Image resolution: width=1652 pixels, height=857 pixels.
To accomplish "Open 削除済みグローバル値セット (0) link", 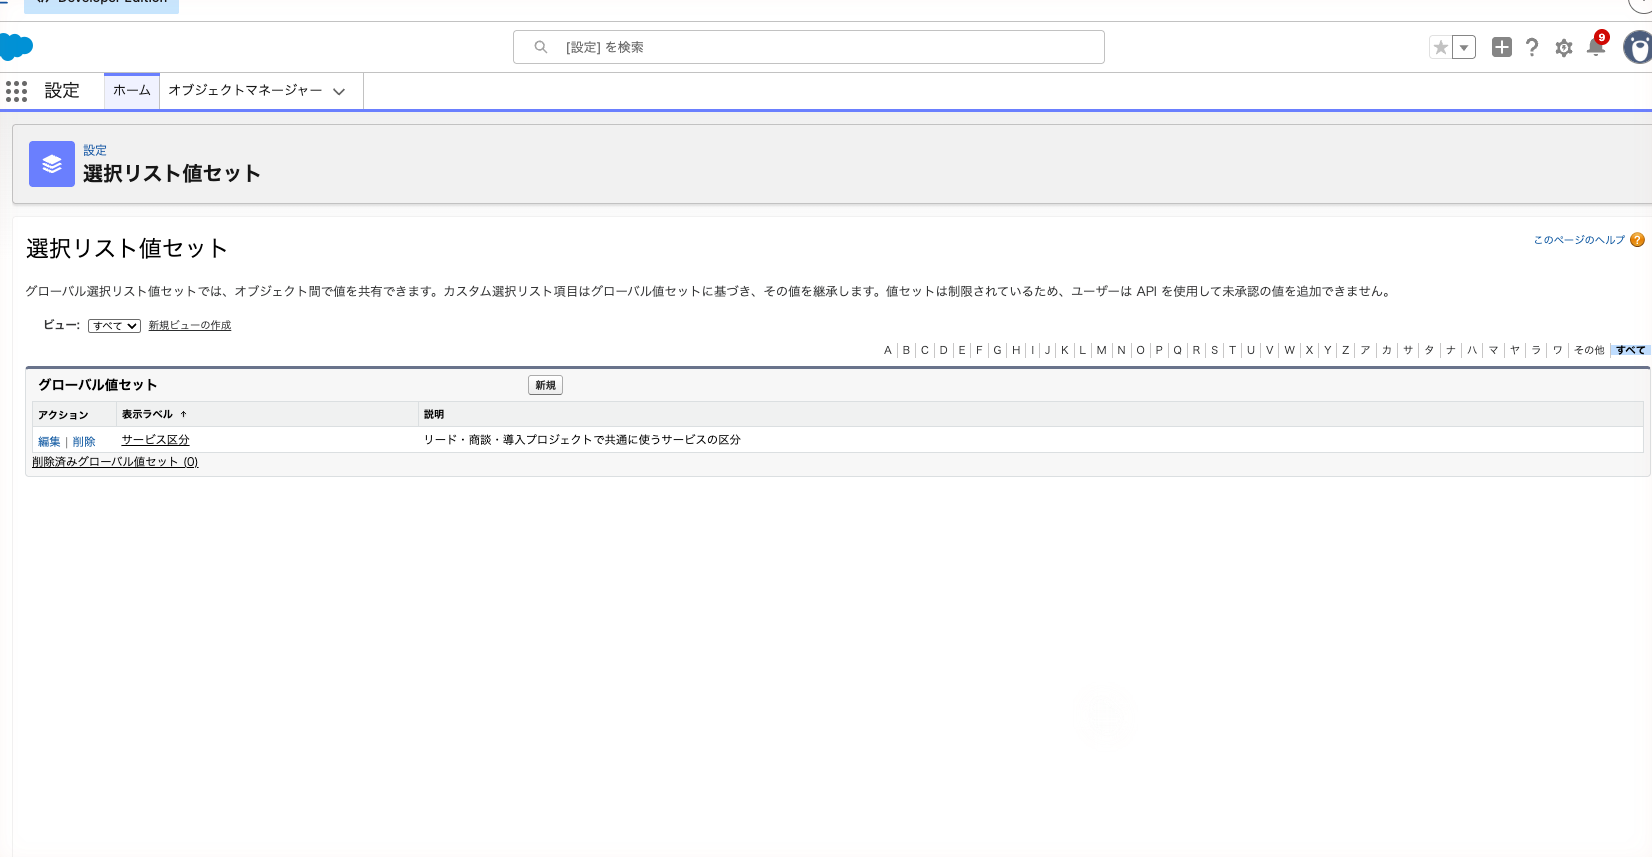I will tap(115, 462).
